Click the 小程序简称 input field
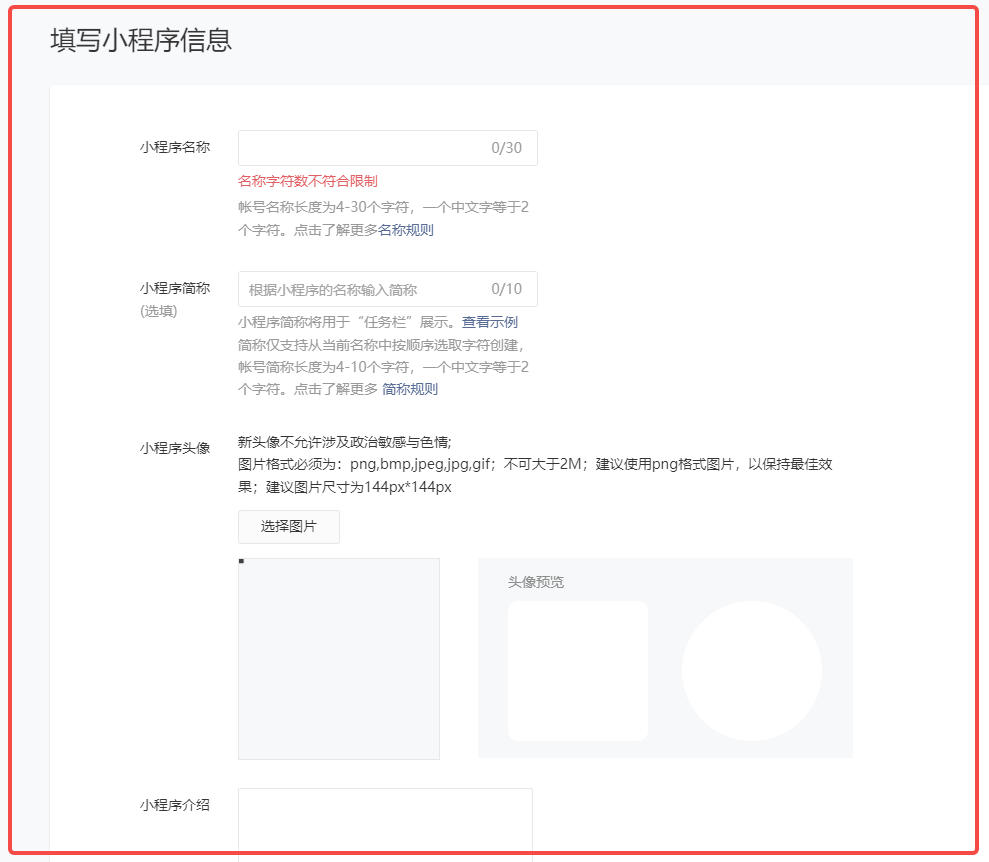Screen dimensions: 989x862 pos(387,289)
